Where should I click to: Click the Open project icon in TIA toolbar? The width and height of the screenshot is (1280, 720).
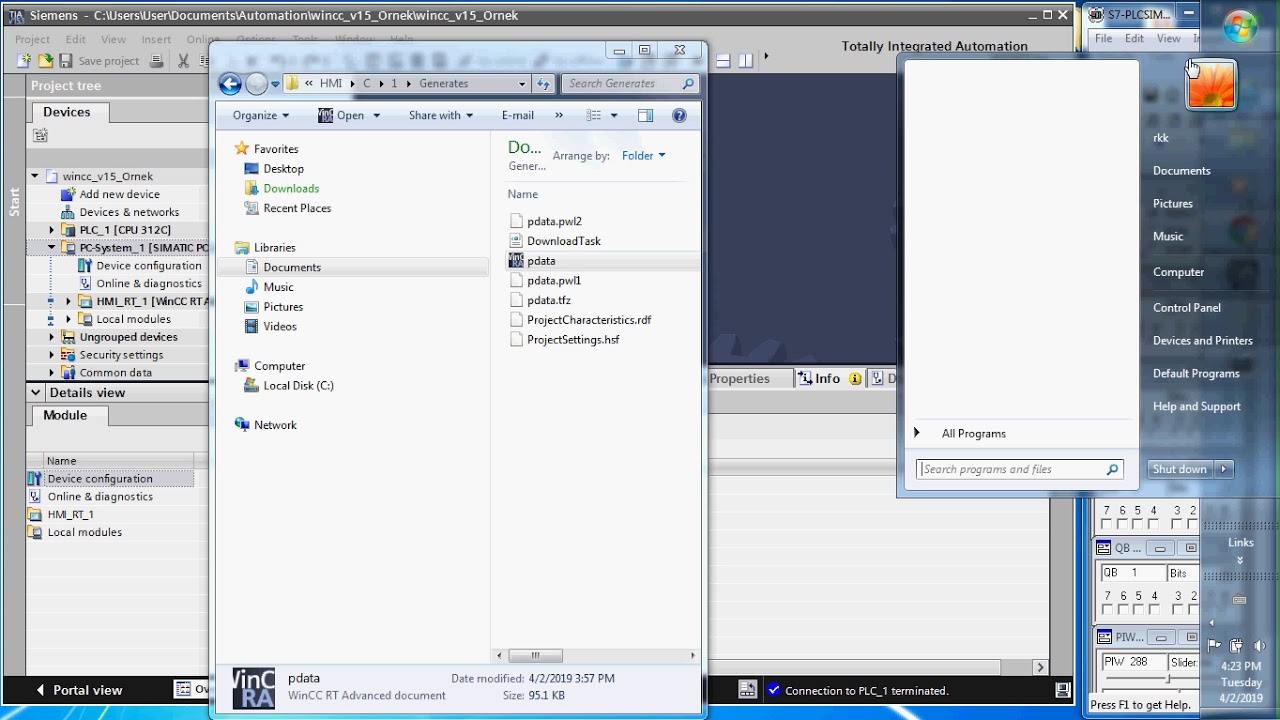[x=45, y=61]
